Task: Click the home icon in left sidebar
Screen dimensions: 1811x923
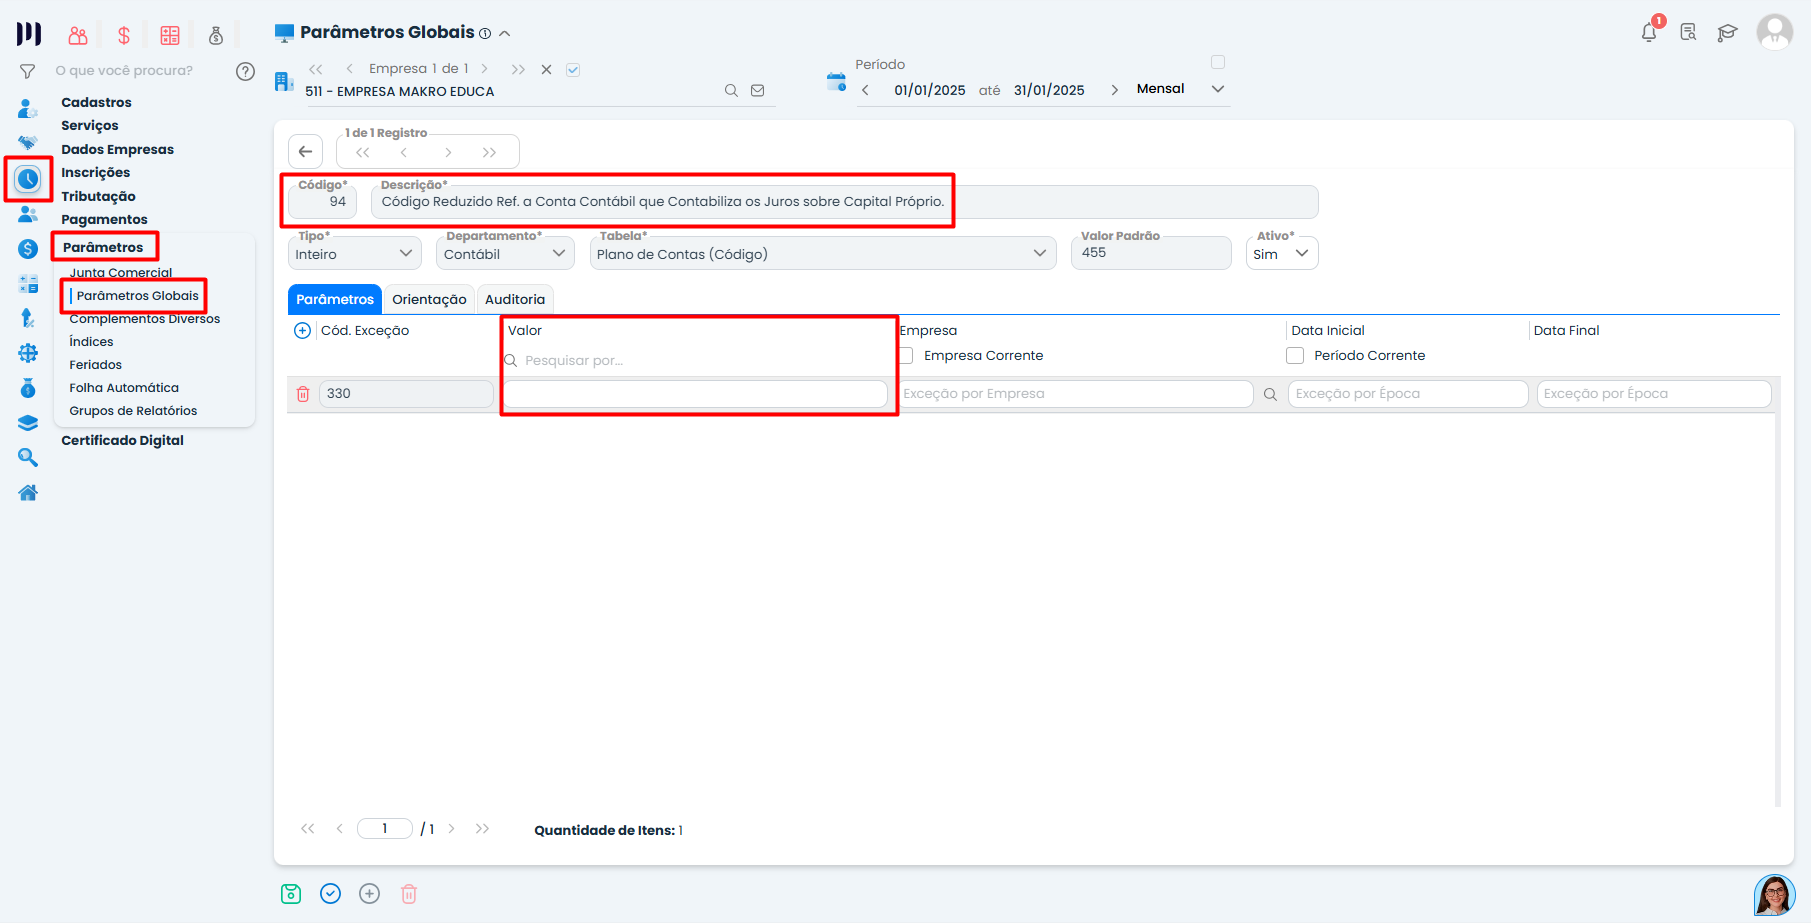Action: 28,493
